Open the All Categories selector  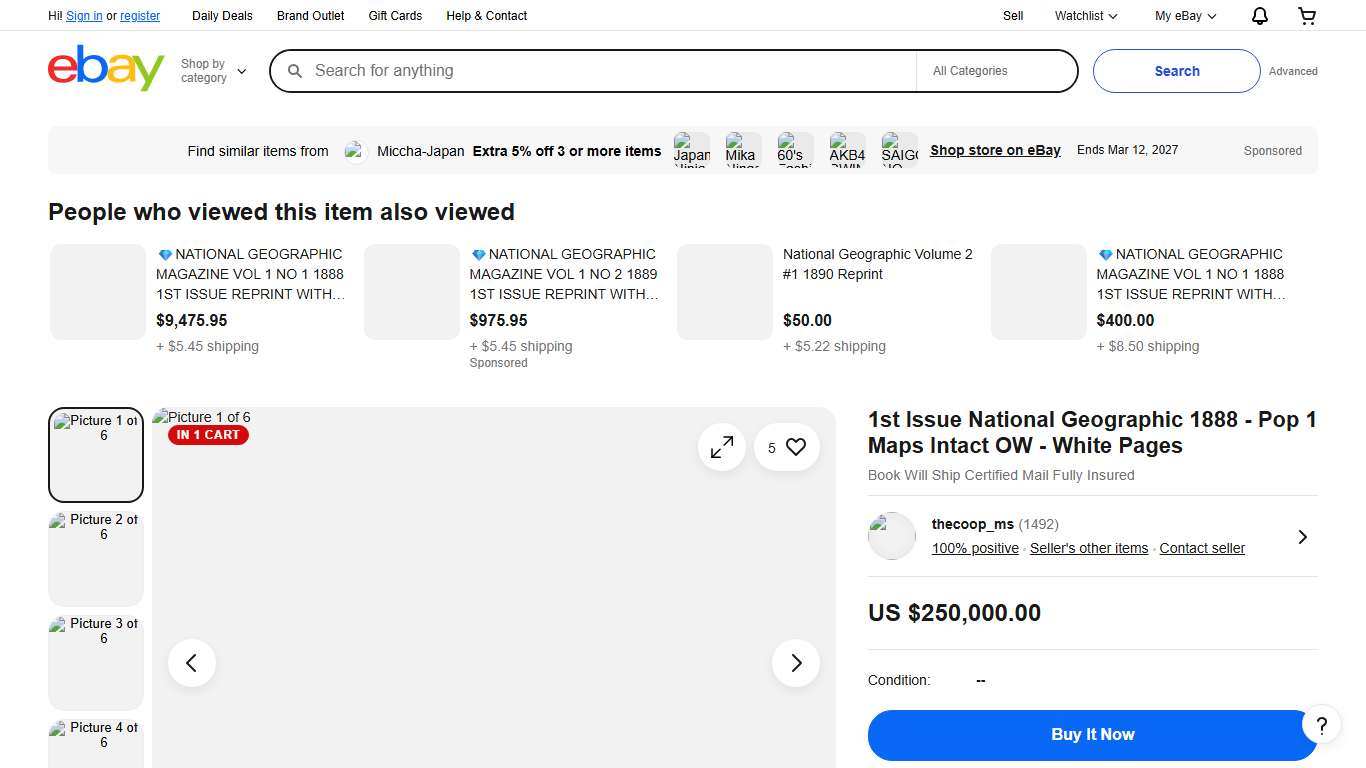click(x=995, y=71)
